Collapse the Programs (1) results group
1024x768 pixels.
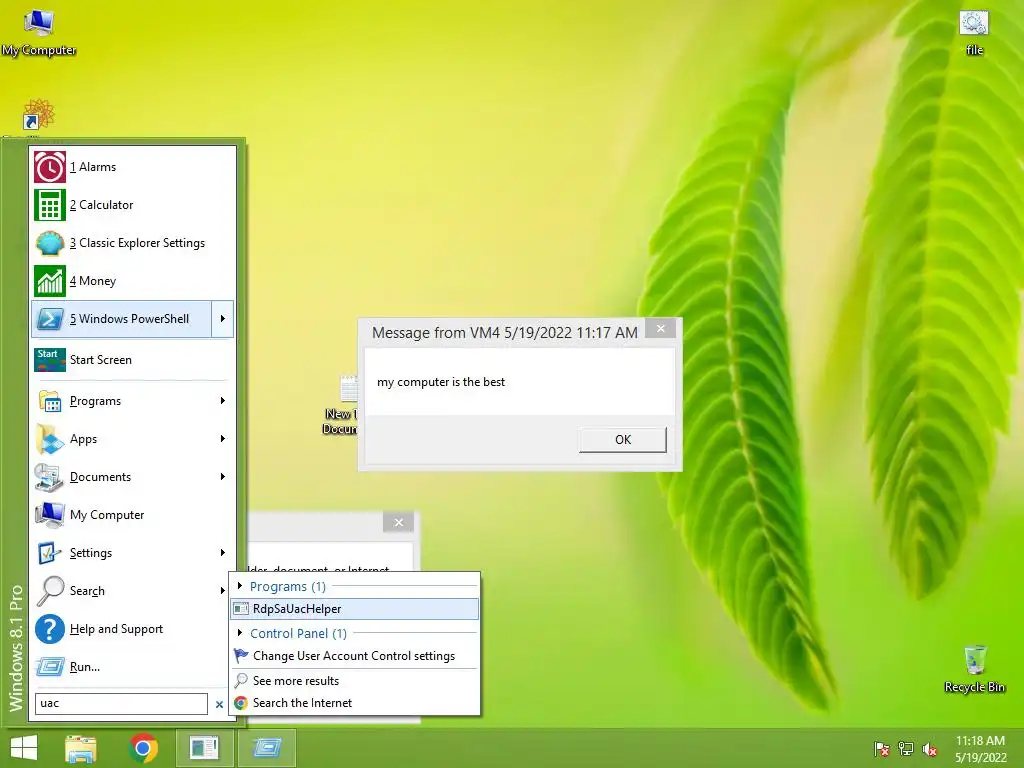[x=240, y=586]
